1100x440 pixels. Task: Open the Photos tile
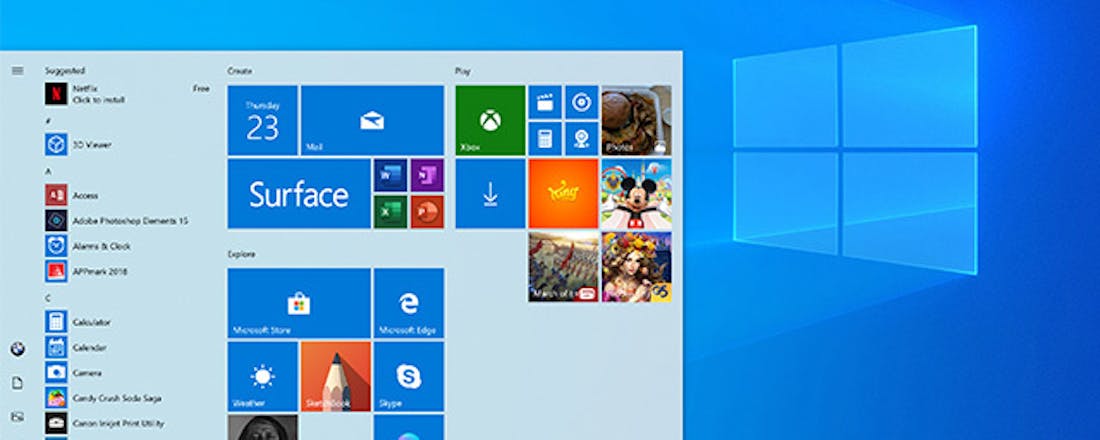pyautogui.click(x=636, y=120)
